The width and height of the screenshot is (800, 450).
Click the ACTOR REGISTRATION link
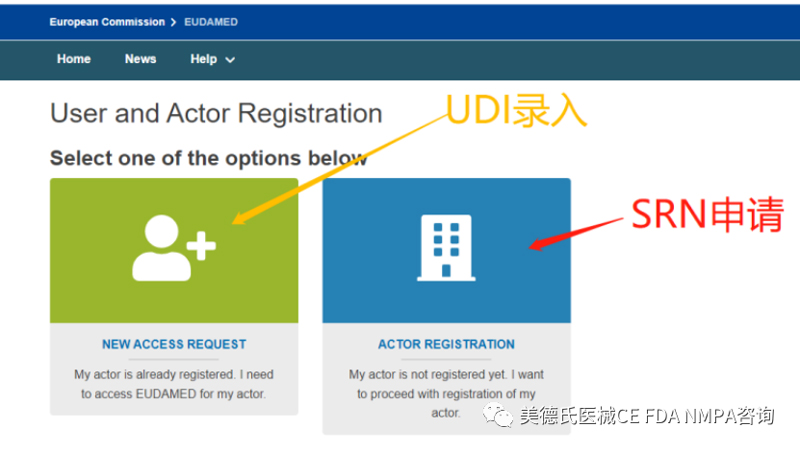[446, 344]
